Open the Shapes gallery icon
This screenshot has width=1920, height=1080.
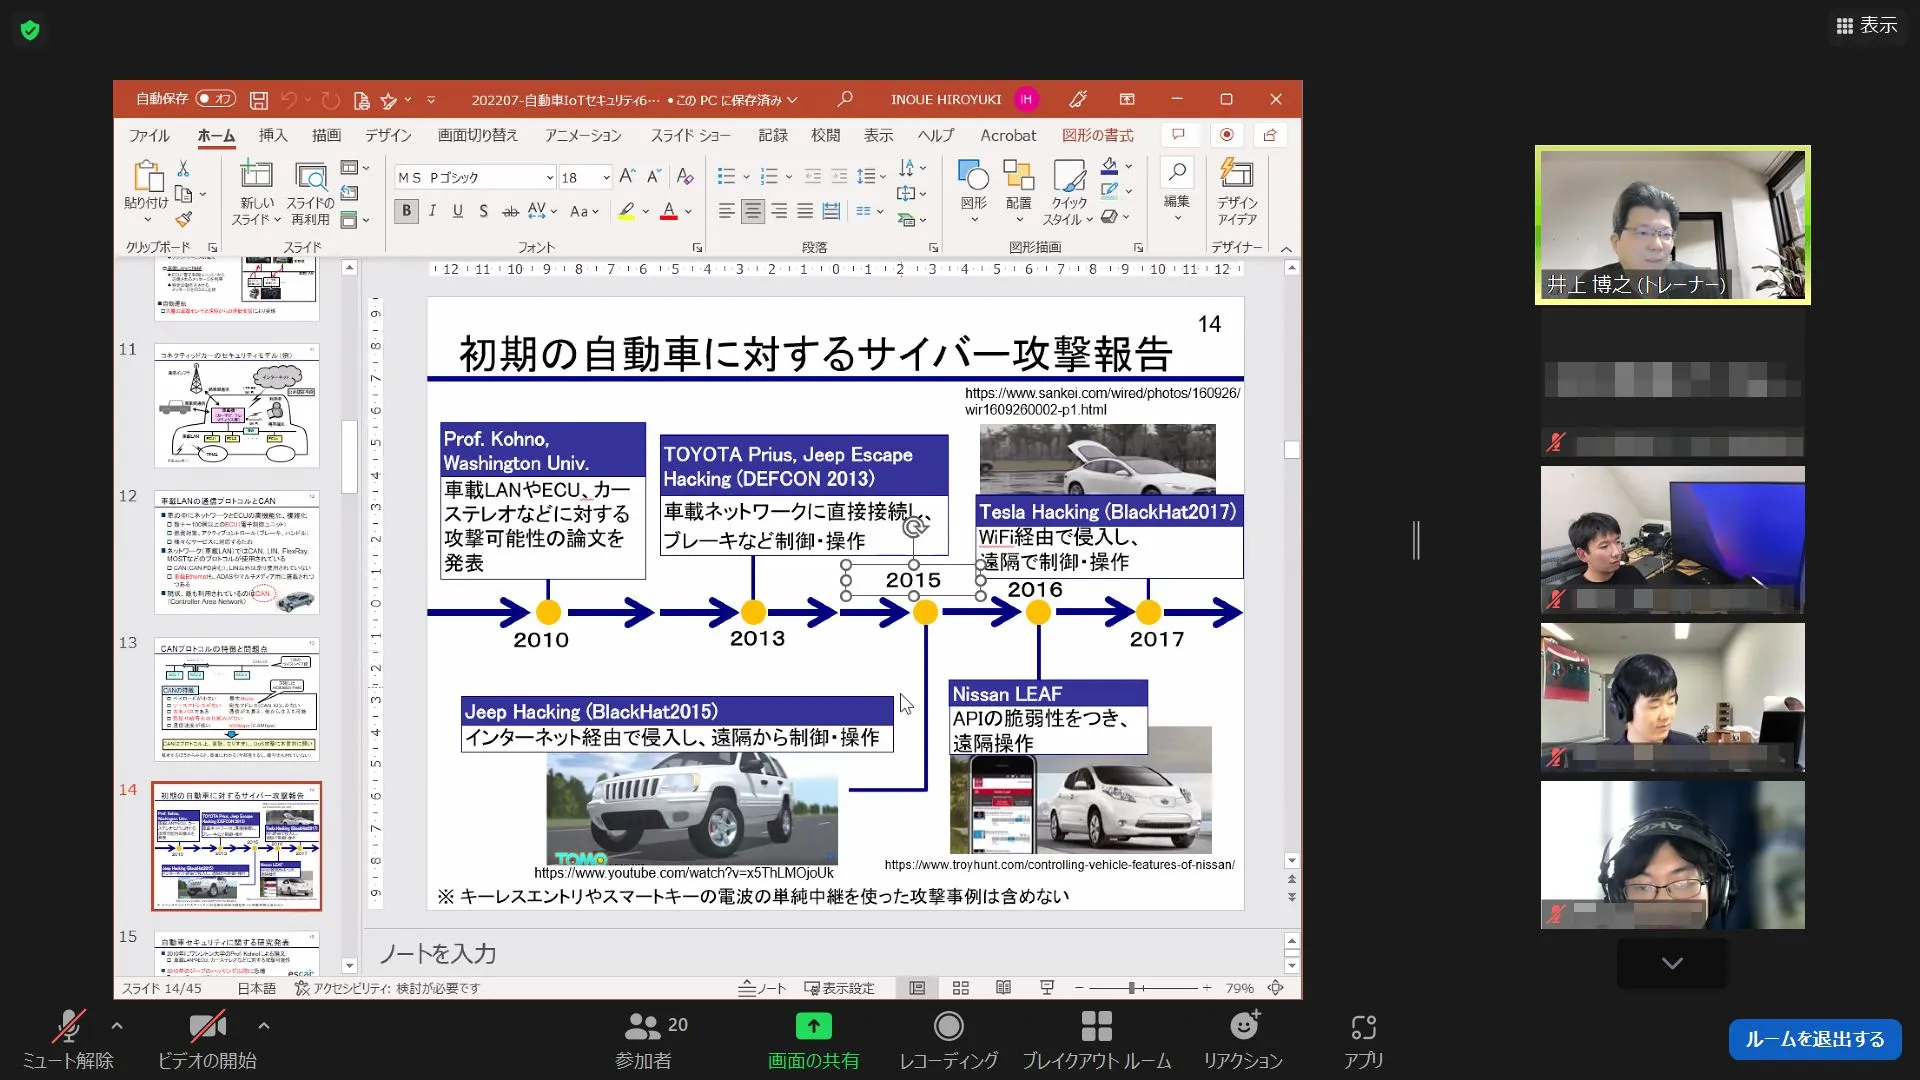(973, 176)
